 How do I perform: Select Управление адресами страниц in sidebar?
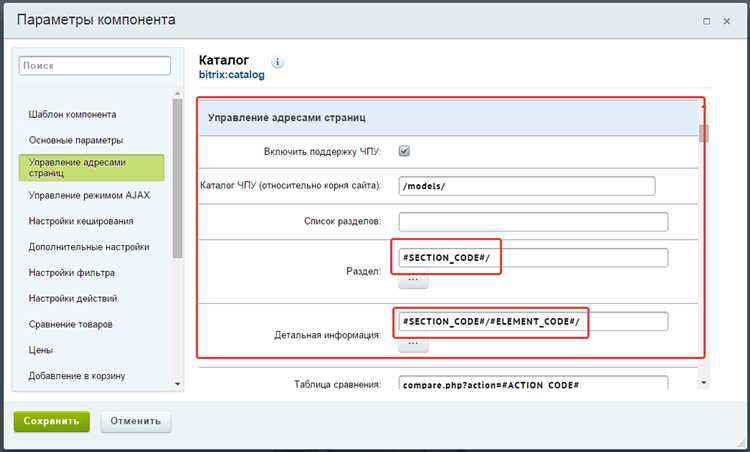click(91, 167)
